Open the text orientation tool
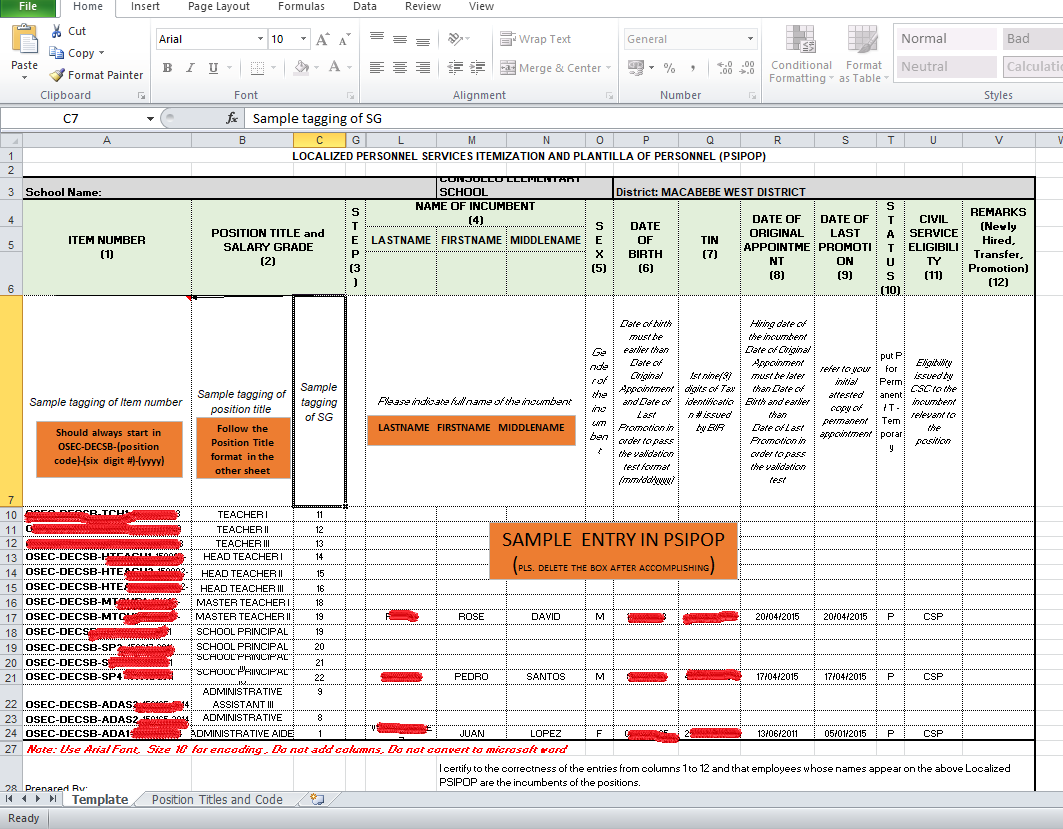This screenshot has width=1063, height=829. [x=456, y=39]
